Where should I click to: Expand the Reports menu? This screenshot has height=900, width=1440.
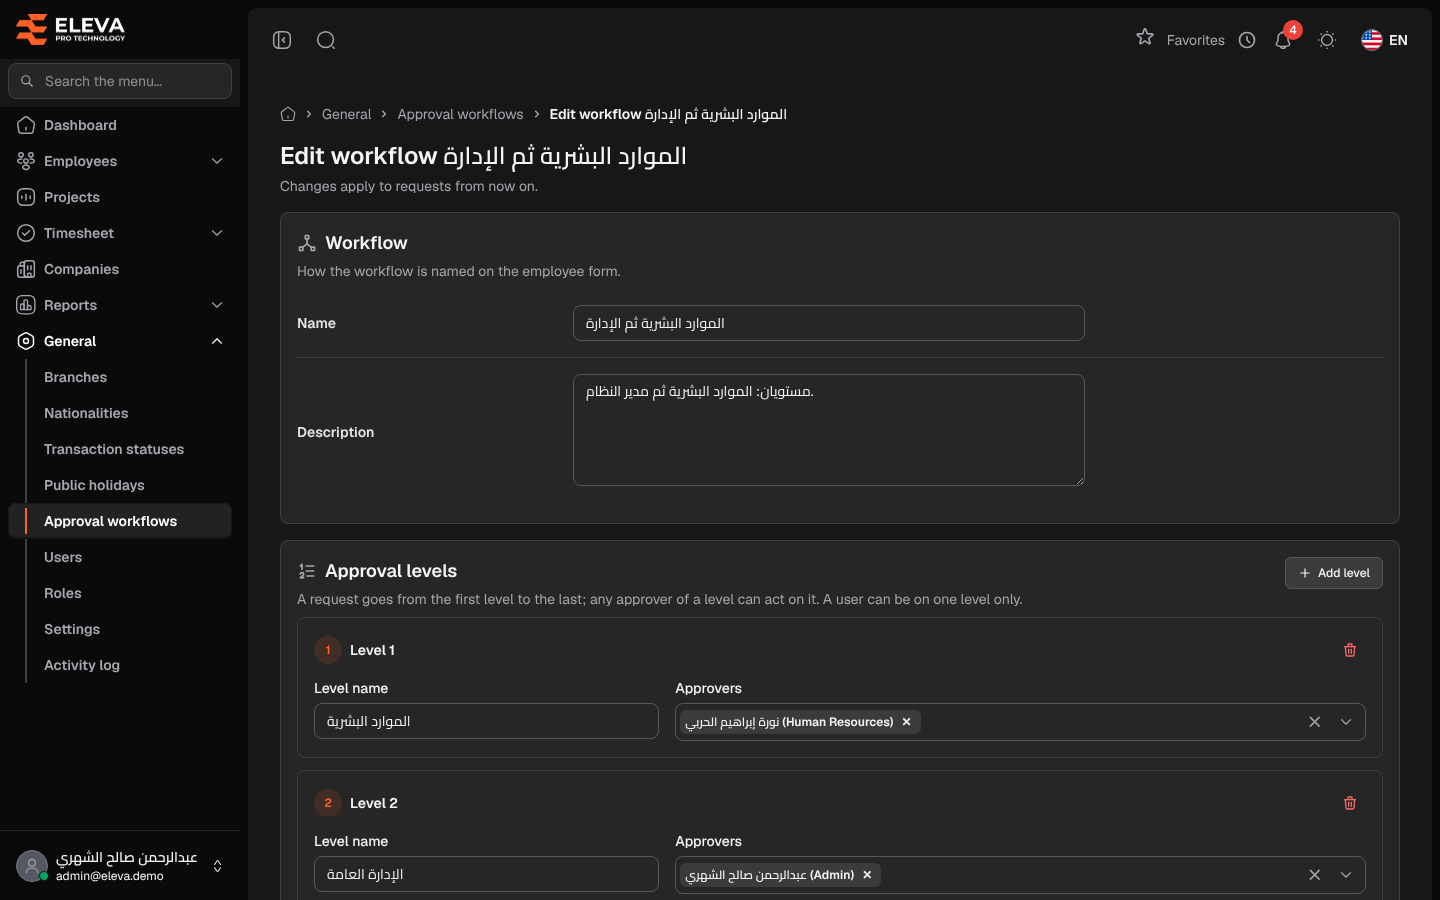coord(120,305)
